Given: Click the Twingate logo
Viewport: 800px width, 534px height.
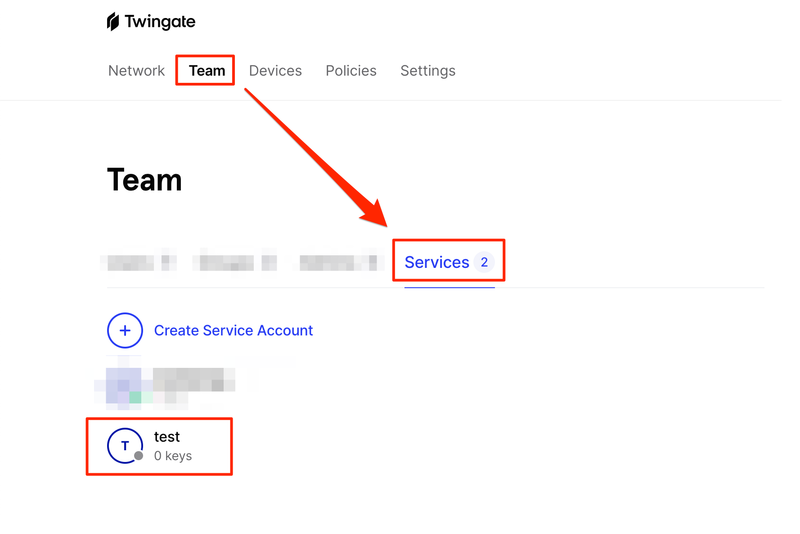Looking at the screenshot, I should coord(151,21).
